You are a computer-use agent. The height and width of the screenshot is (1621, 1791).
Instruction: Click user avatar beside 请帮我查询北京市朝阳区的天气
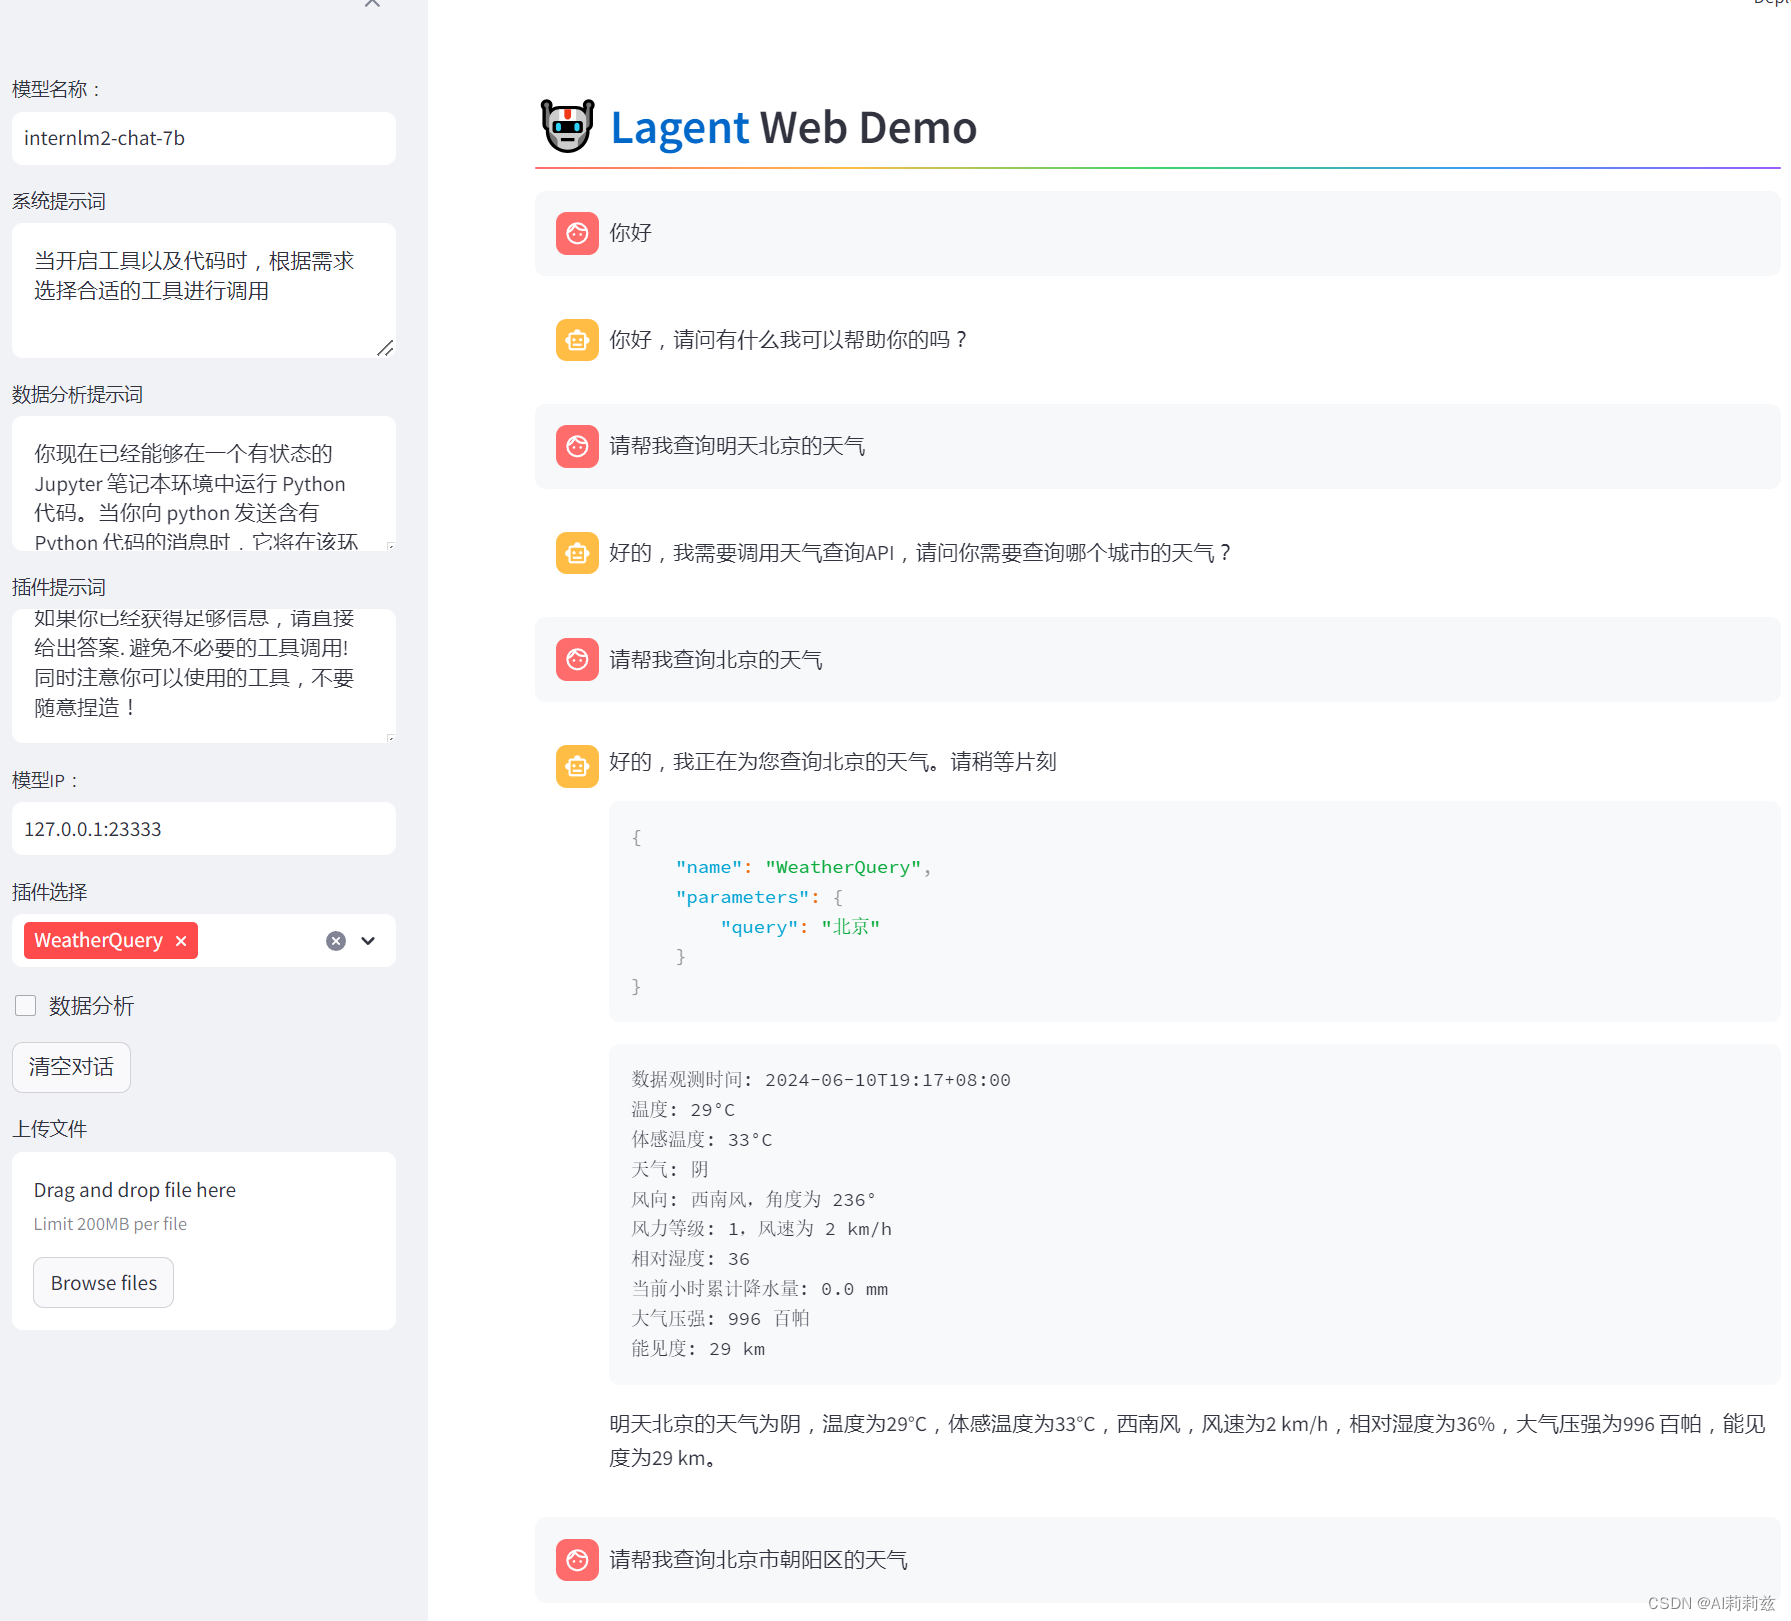pyautogui.click(x=577, y=1560)
